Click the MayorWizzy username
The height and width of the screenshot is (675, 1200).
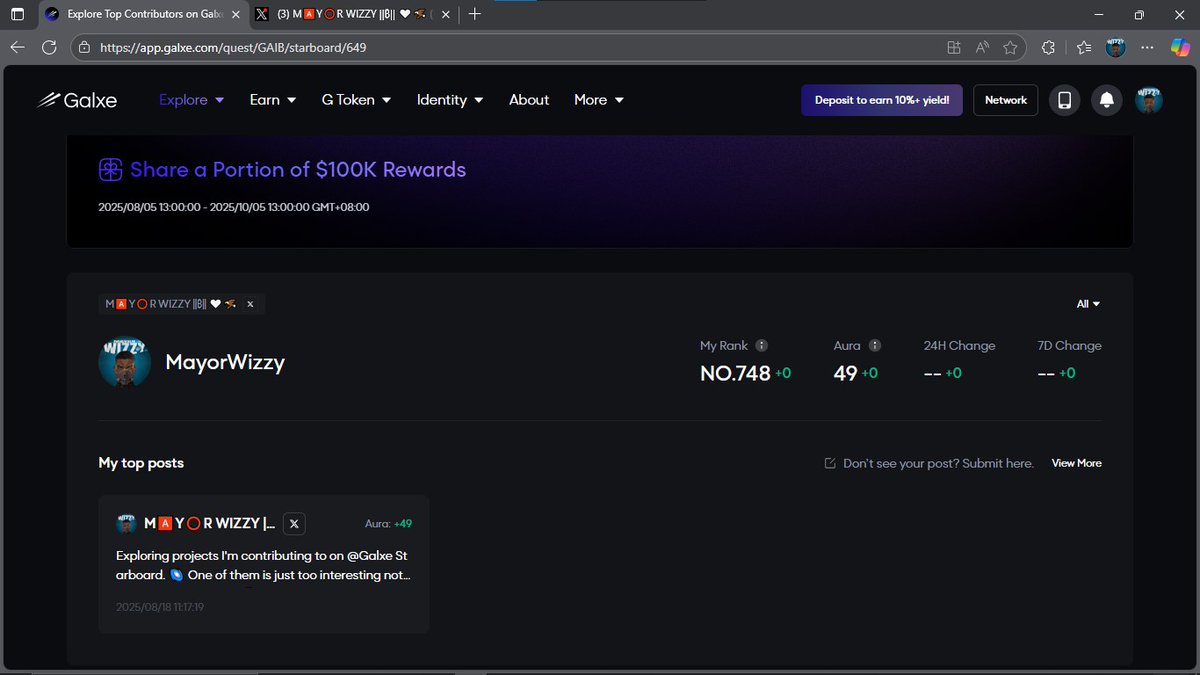pos(225,362)
